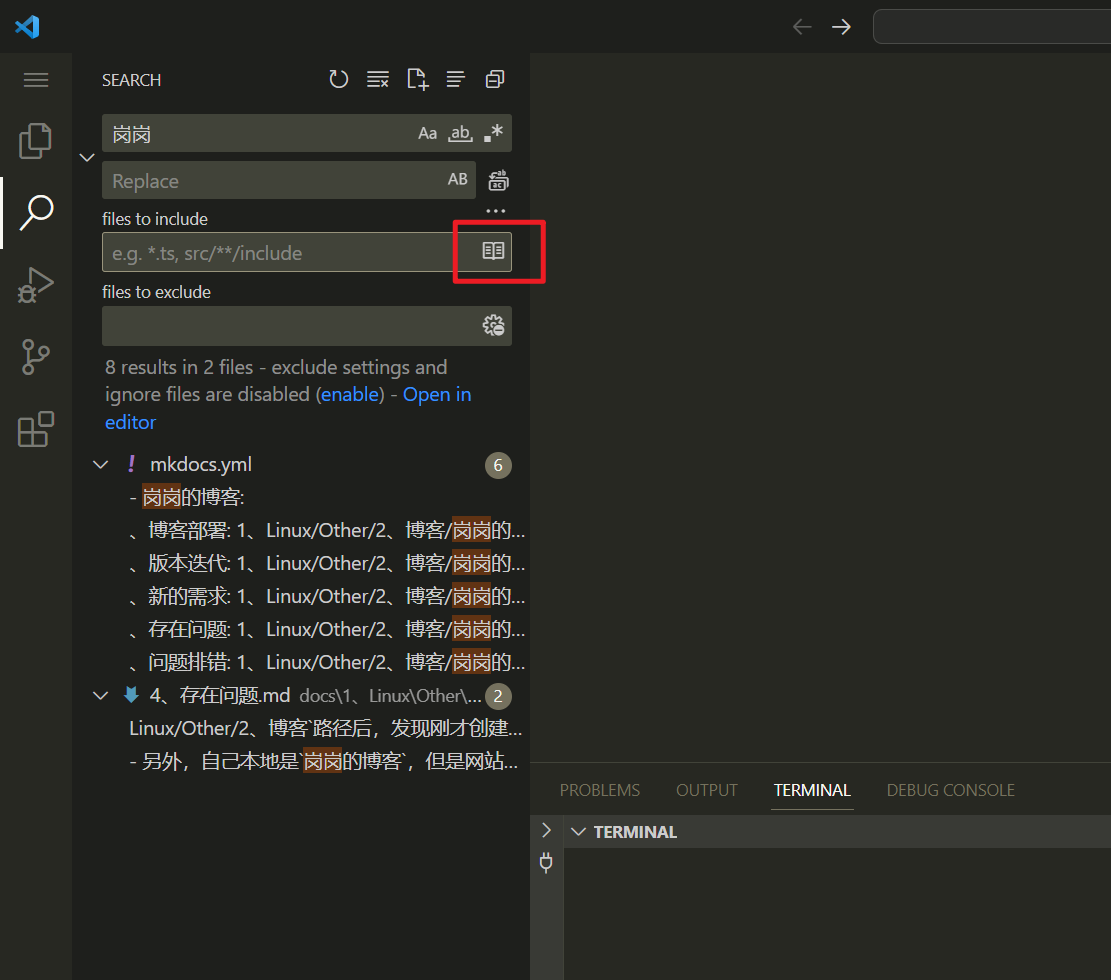Expand the terminal side panel arrow
1111x980 pixels.
(546, 830)
